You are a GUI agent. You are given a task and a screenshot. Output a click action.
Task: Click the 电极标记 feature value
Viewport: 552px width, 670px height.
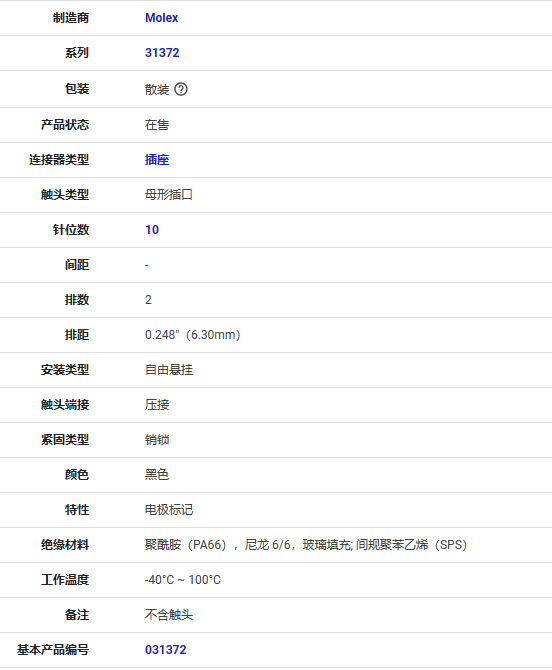169,510
